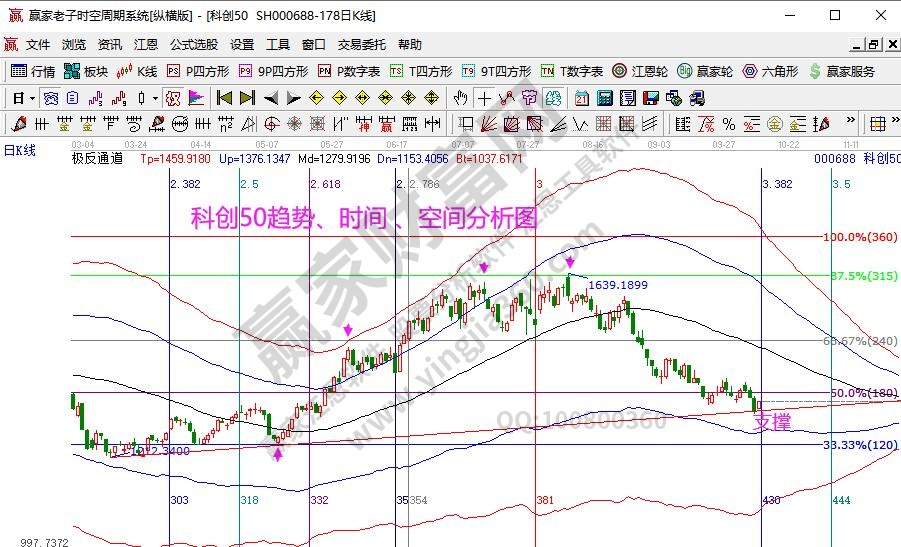Screen dimensions: 901x547
Task: Toggle the crosshair cursor mode
Action: tap(484, 98)
